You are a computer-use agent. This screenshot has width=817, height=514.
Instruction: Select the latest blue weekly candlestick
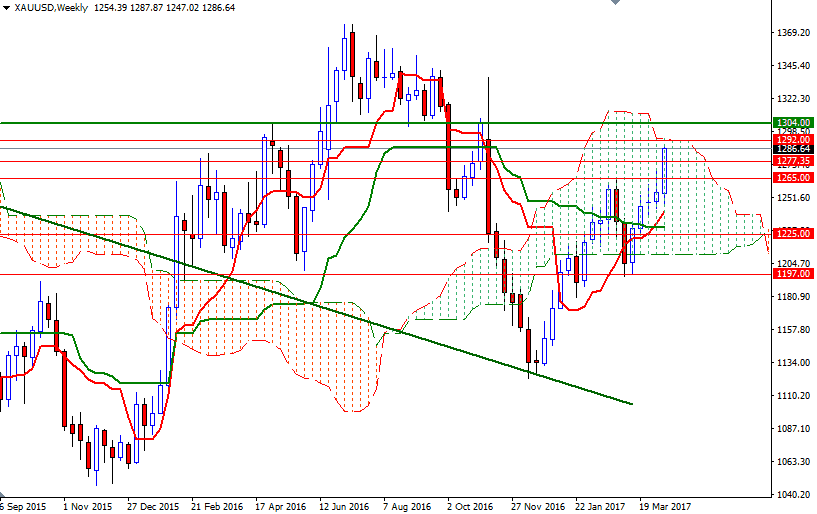(x=664, y=170)
